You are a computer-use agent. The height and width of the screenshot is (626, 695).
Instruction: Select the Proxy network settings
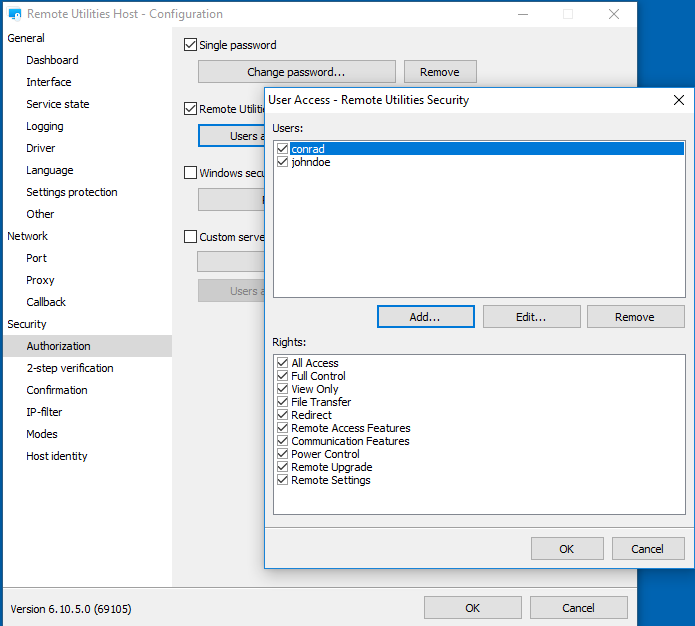coord(40,280)
